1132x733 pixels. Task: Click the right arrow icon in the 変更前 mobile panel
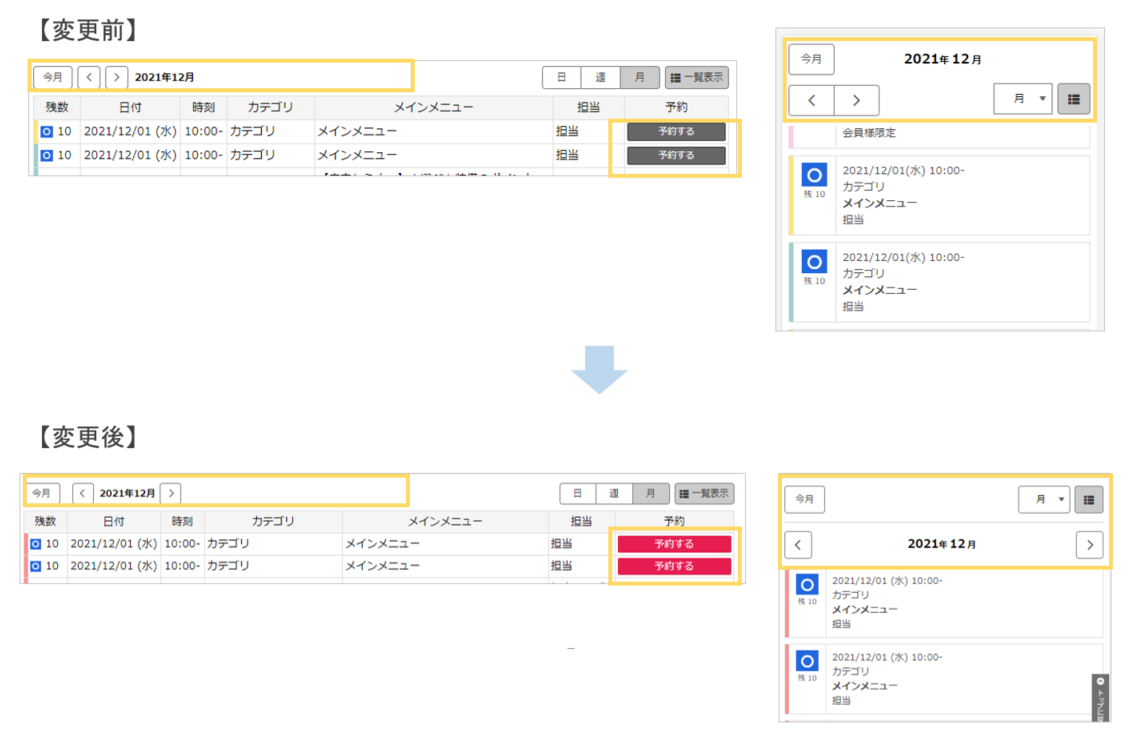coord(855,100)
